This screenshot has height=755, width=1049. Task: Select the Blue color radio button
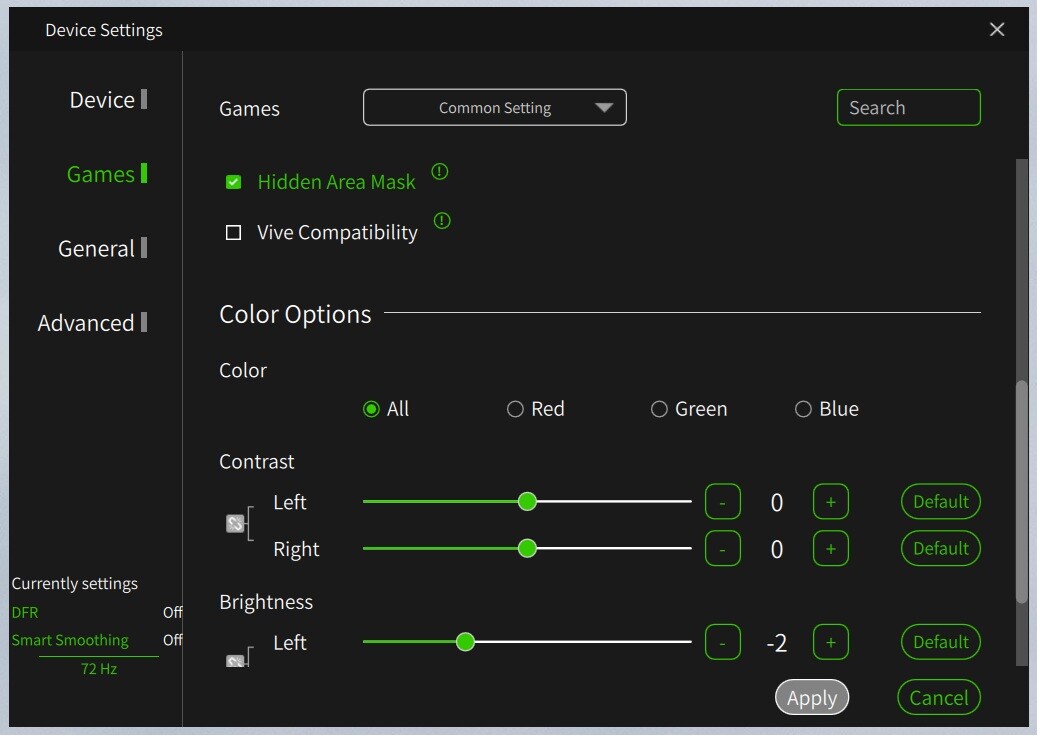[803, 409]
